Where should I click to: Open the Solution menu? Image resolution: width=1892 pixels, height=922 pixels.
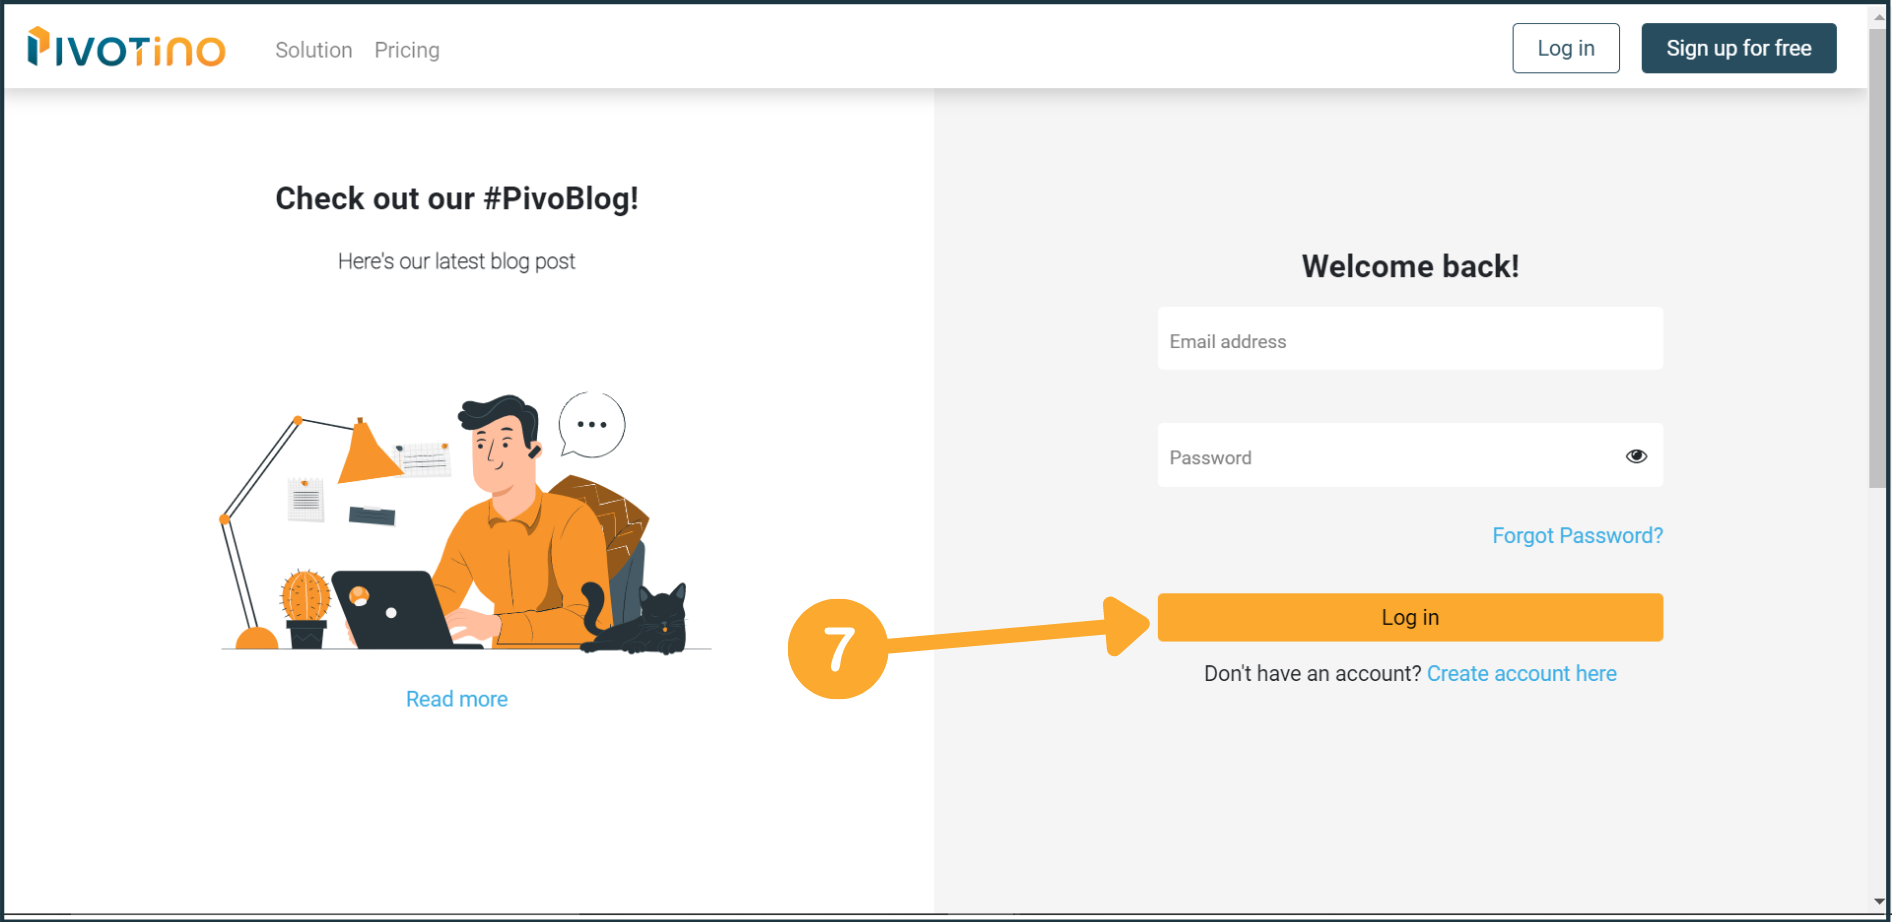(313, 50)
